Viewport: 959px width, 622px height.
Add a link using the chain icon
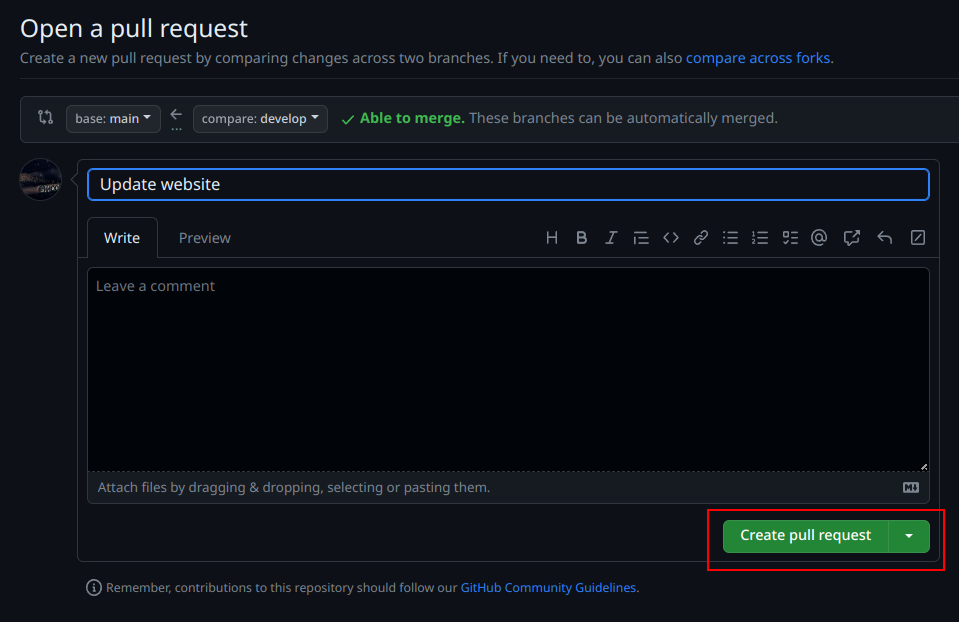coord(701,238)
